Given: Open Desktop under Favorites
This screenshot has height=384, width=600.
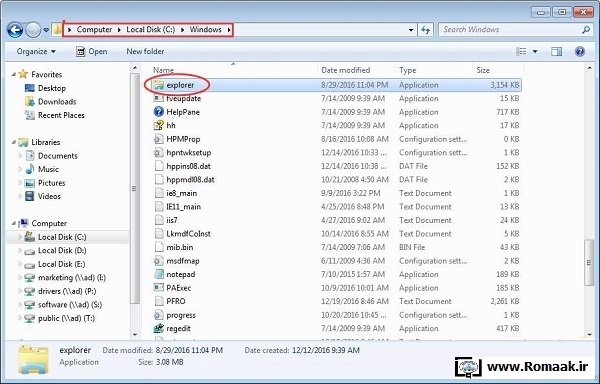Looking at the screenshot, I should pos(45,88).
